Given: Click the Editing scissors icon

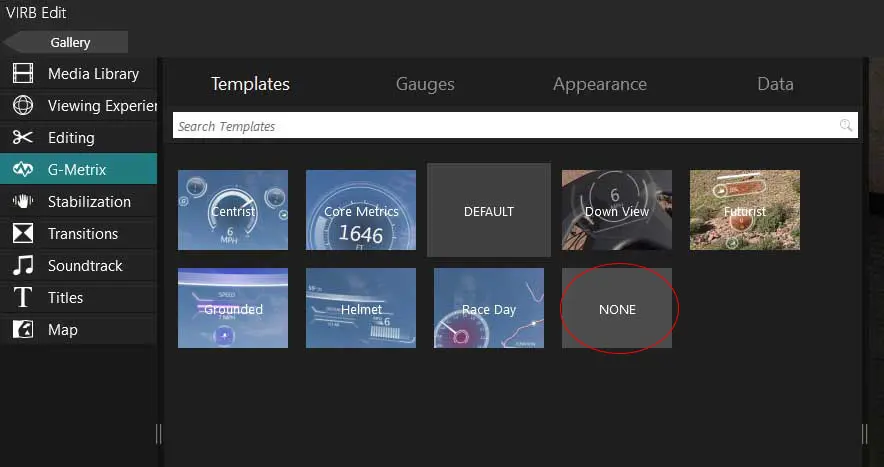Looking at the screenshot, I should click(x=23, y=137).
